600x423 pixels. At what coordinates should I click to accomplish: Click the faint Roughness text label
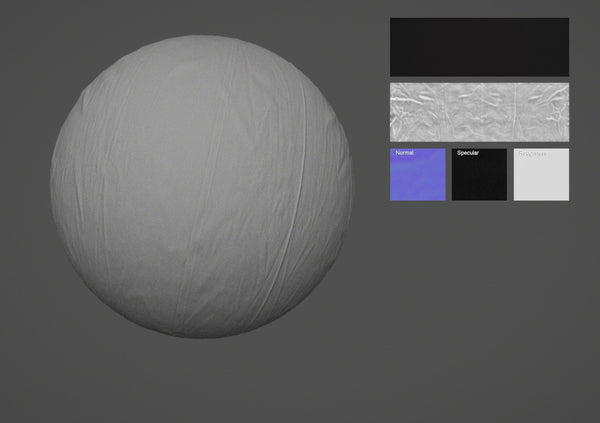(532, 154)
